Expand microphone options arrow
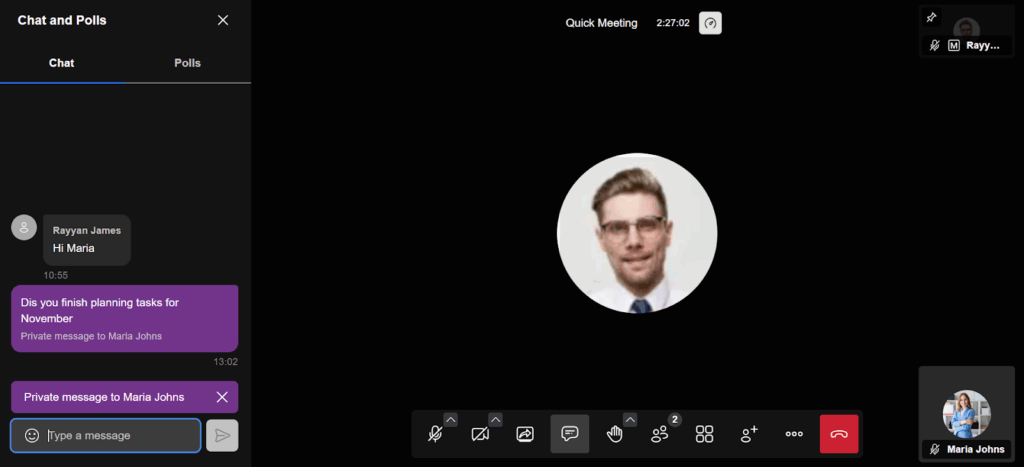The height and width of the screenshot is (467, 1024). coord(450,419)
